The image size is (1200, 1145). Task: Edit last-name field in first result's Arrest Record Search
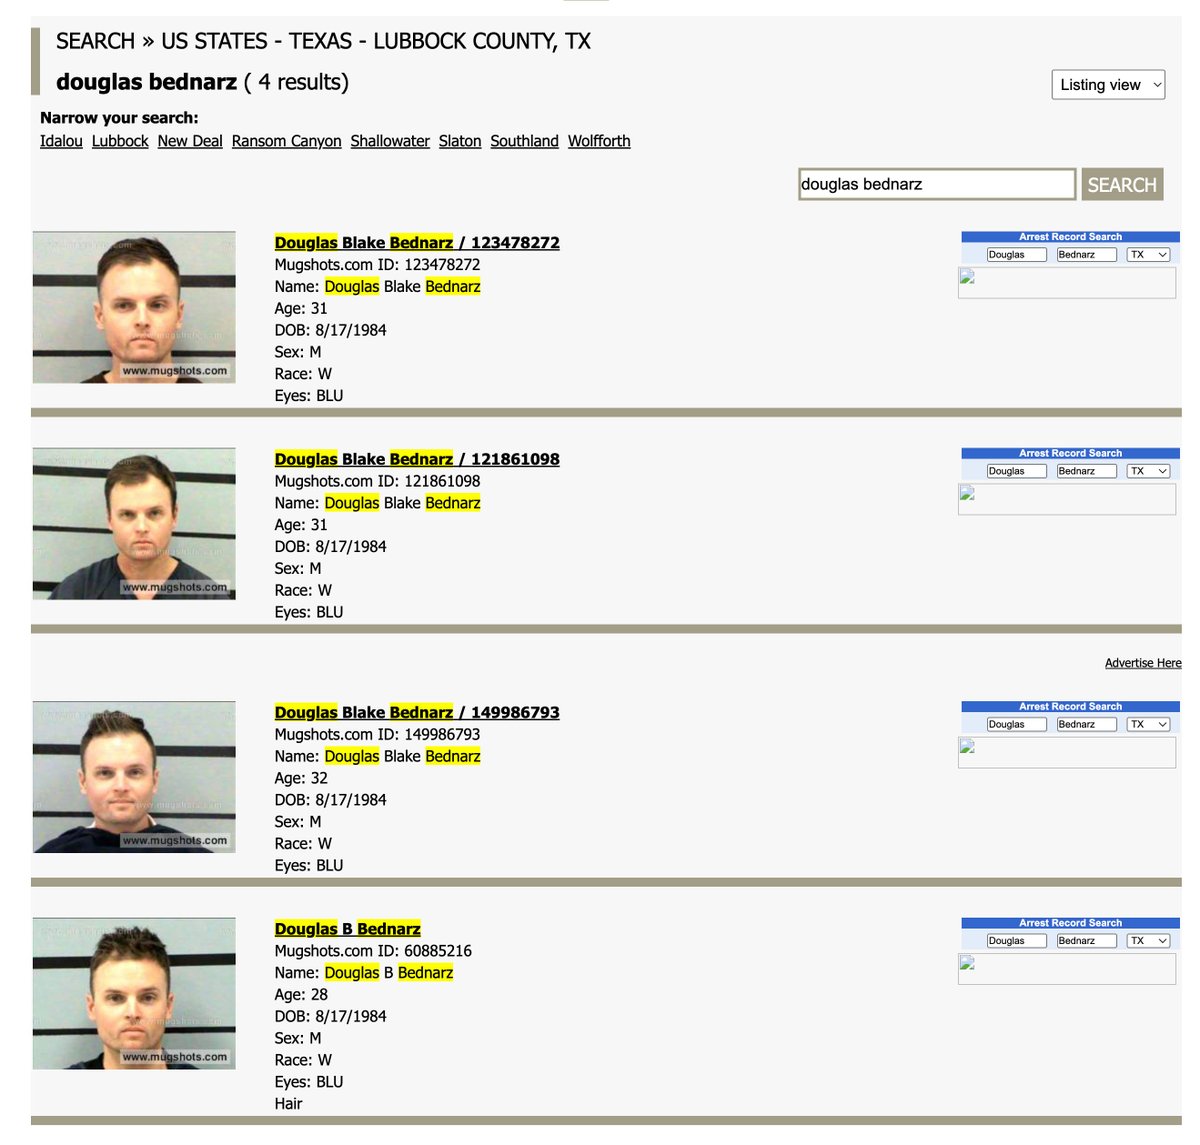tap(1086, 255)
